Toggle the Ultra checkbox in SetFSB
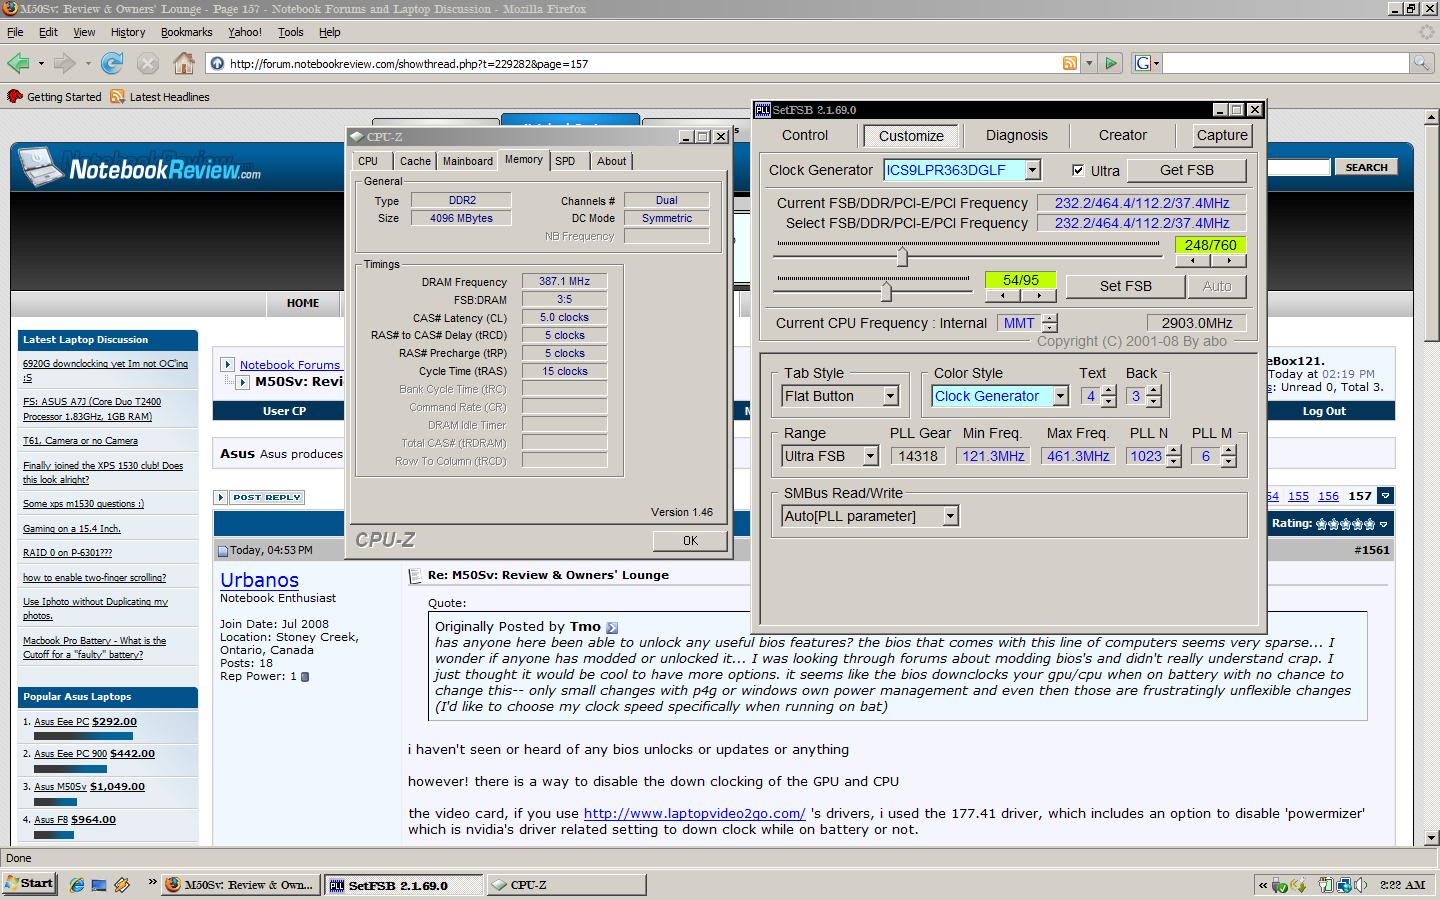This screenshot has width=1440, height=900. click(1078, 170)
